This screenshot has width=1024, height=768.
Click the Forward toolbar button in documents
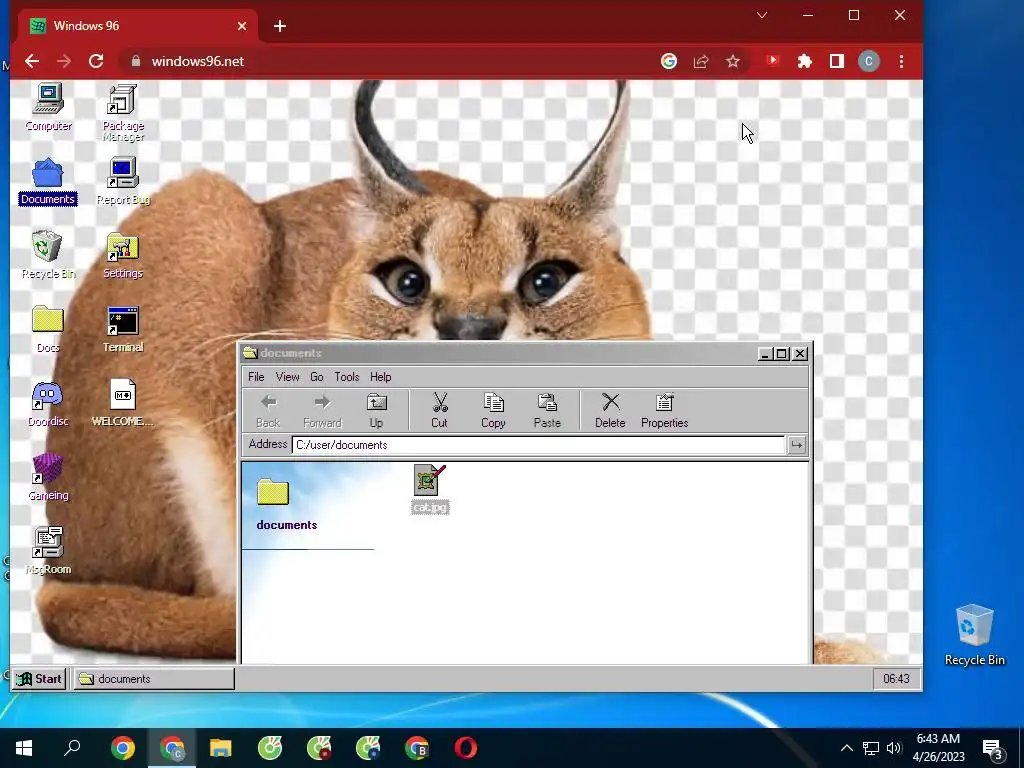[x=322, y=411]
